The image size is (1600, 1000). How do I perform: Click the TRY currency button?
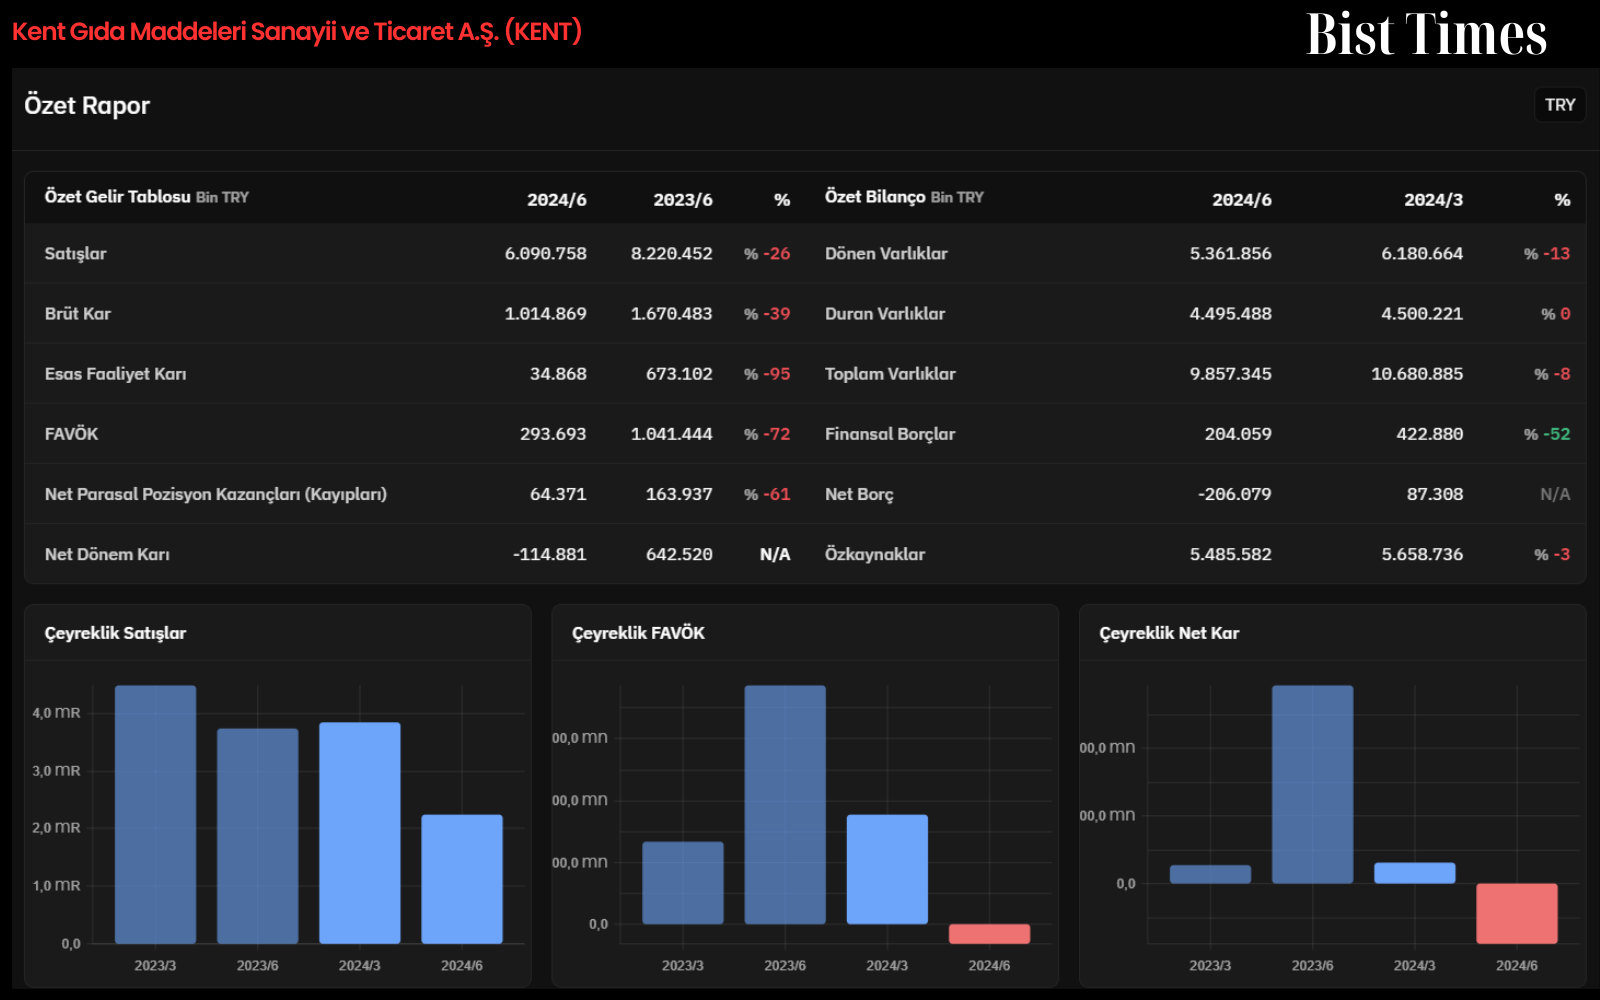tap(1560, 105)
